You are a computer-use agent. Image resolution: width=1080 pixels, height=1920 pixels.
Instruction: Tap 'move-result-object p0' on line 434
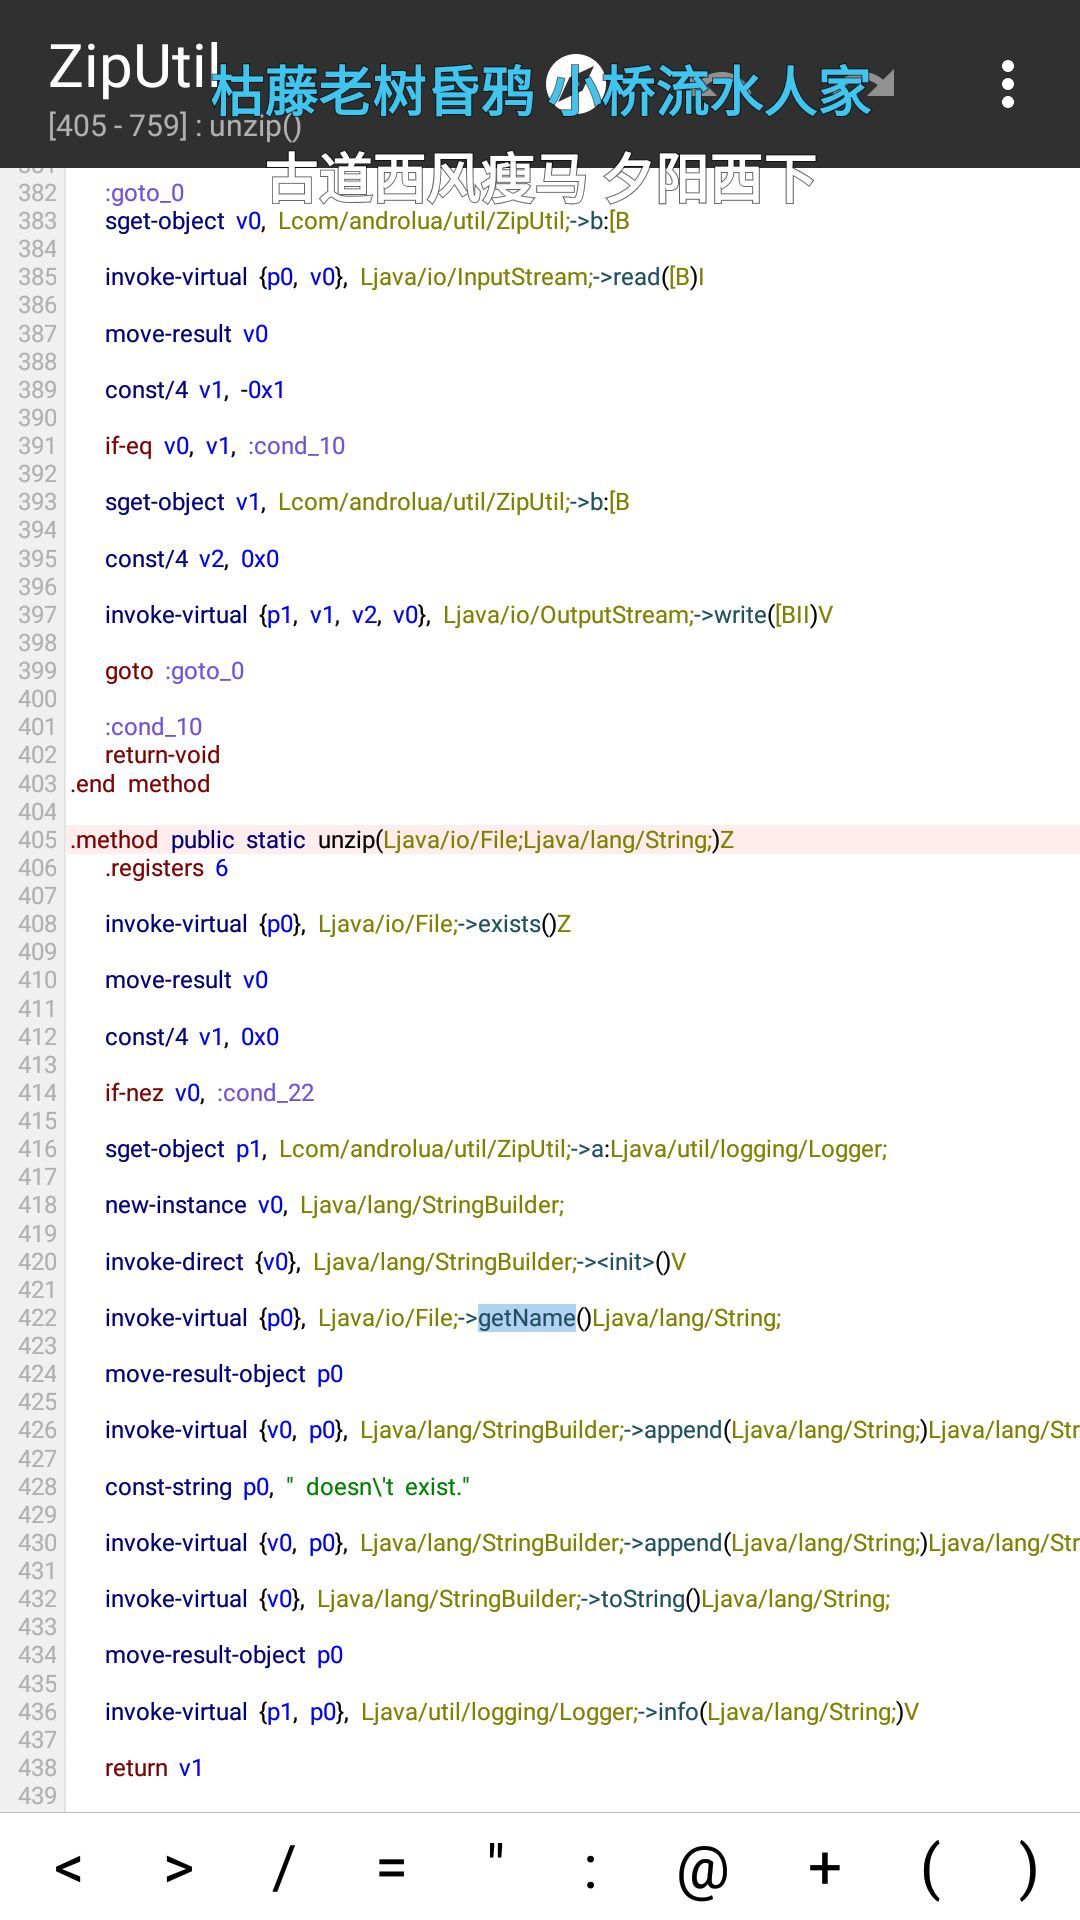[x=224, y=1655]
